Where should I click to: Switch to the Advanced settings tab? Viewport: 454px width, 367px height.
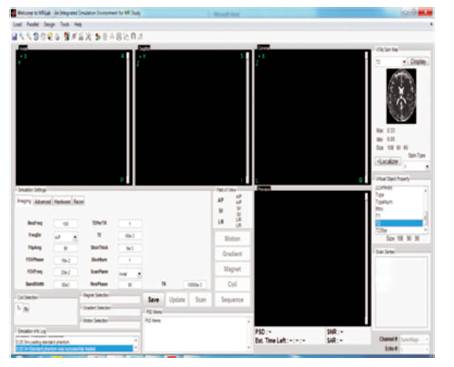pos(43,202)
